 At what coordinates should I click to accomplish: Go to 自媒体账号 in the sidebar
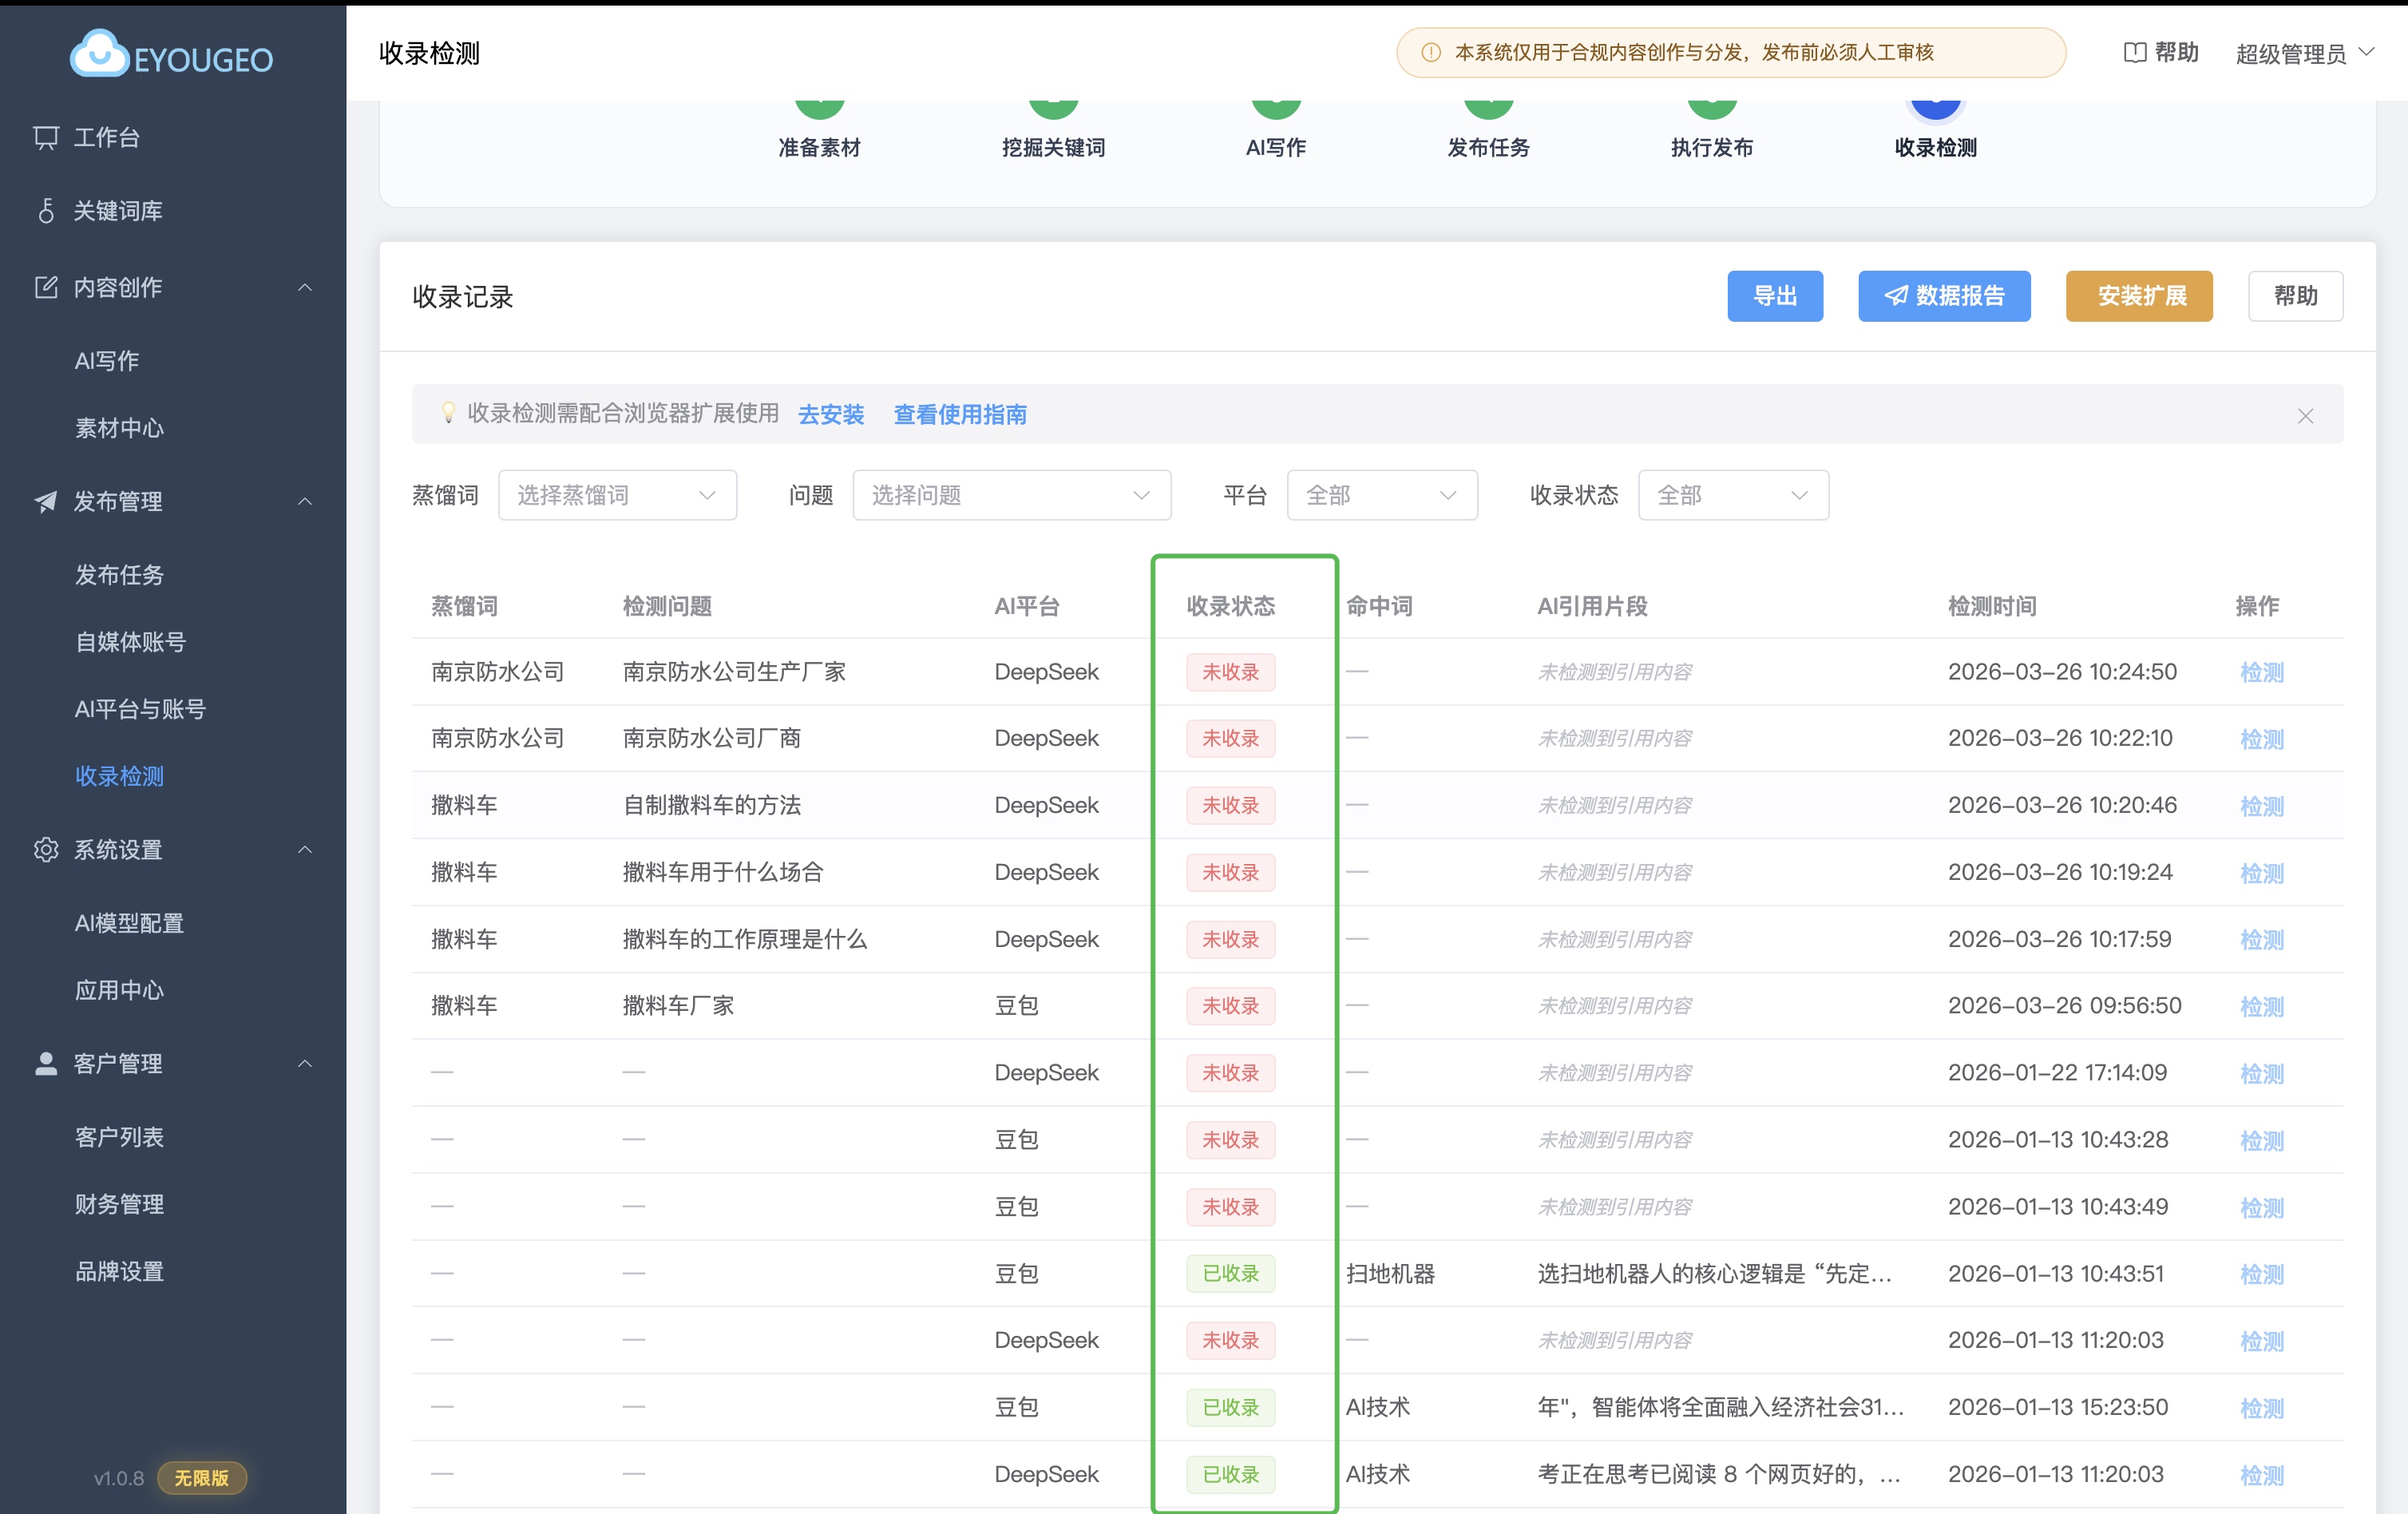point(130,642)
